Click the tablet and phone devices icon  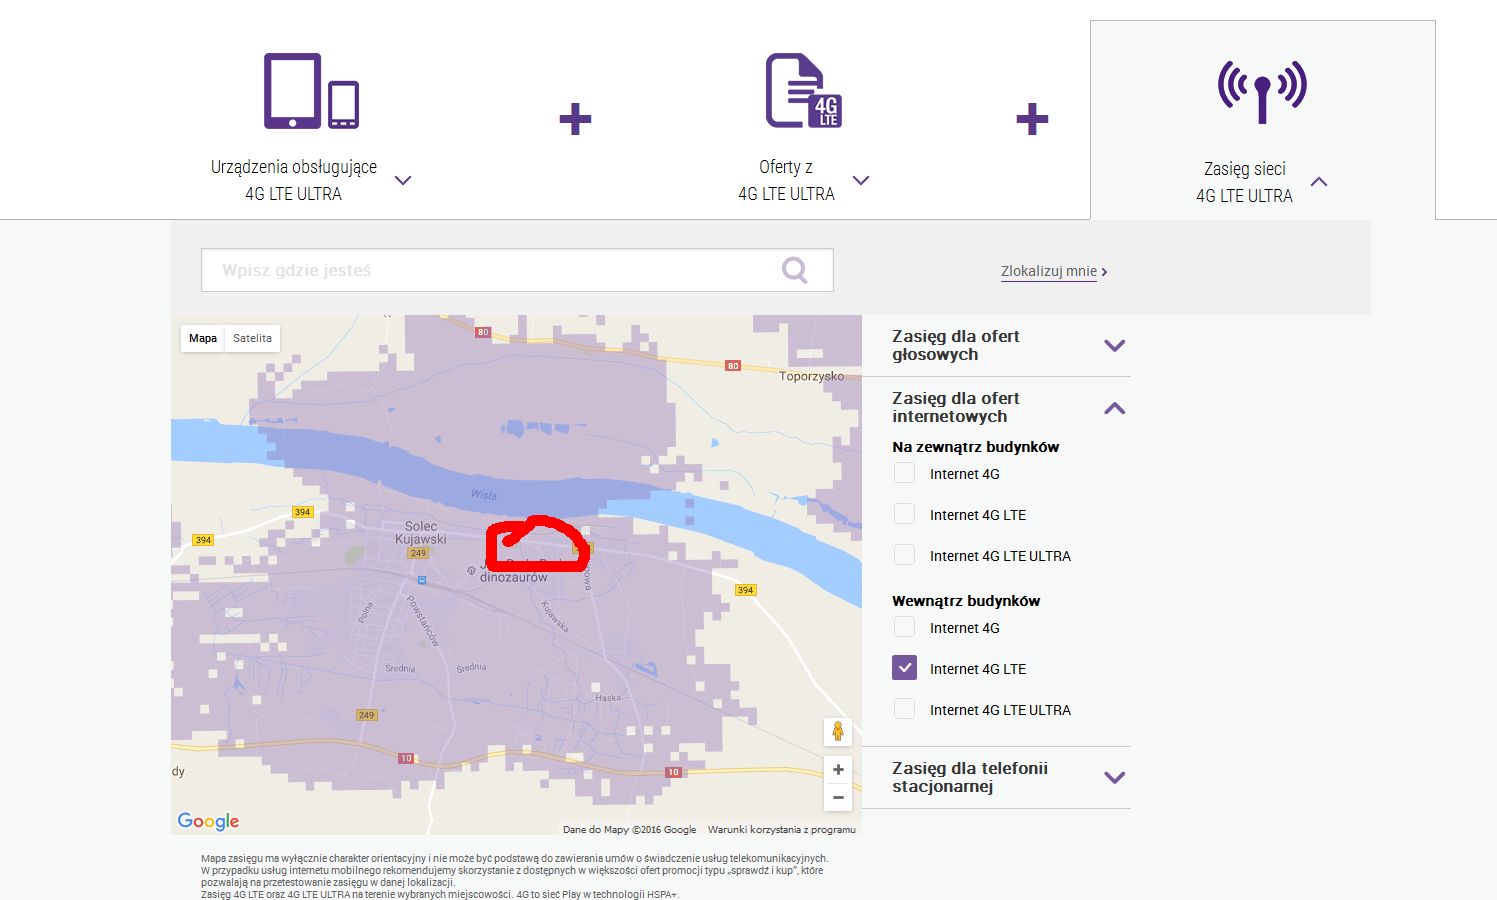(x=311, y=91)
